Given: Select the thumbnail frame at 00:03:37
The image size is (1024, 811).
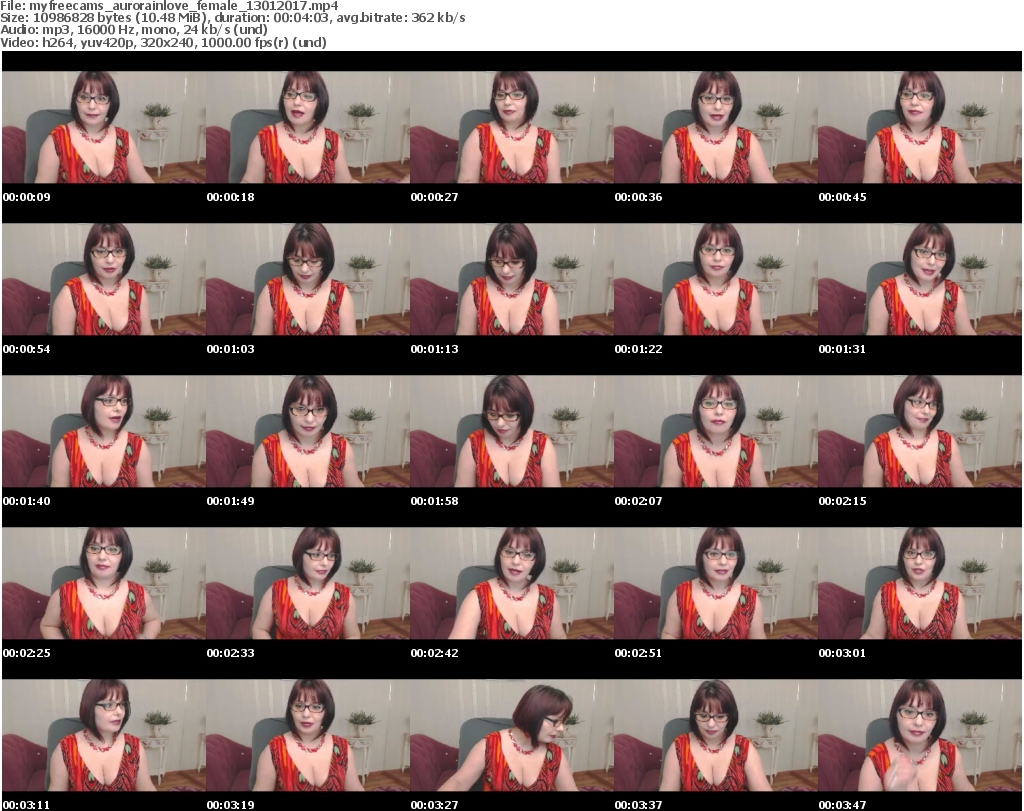Looking at the screenshot, I should (x=716, y=735).
